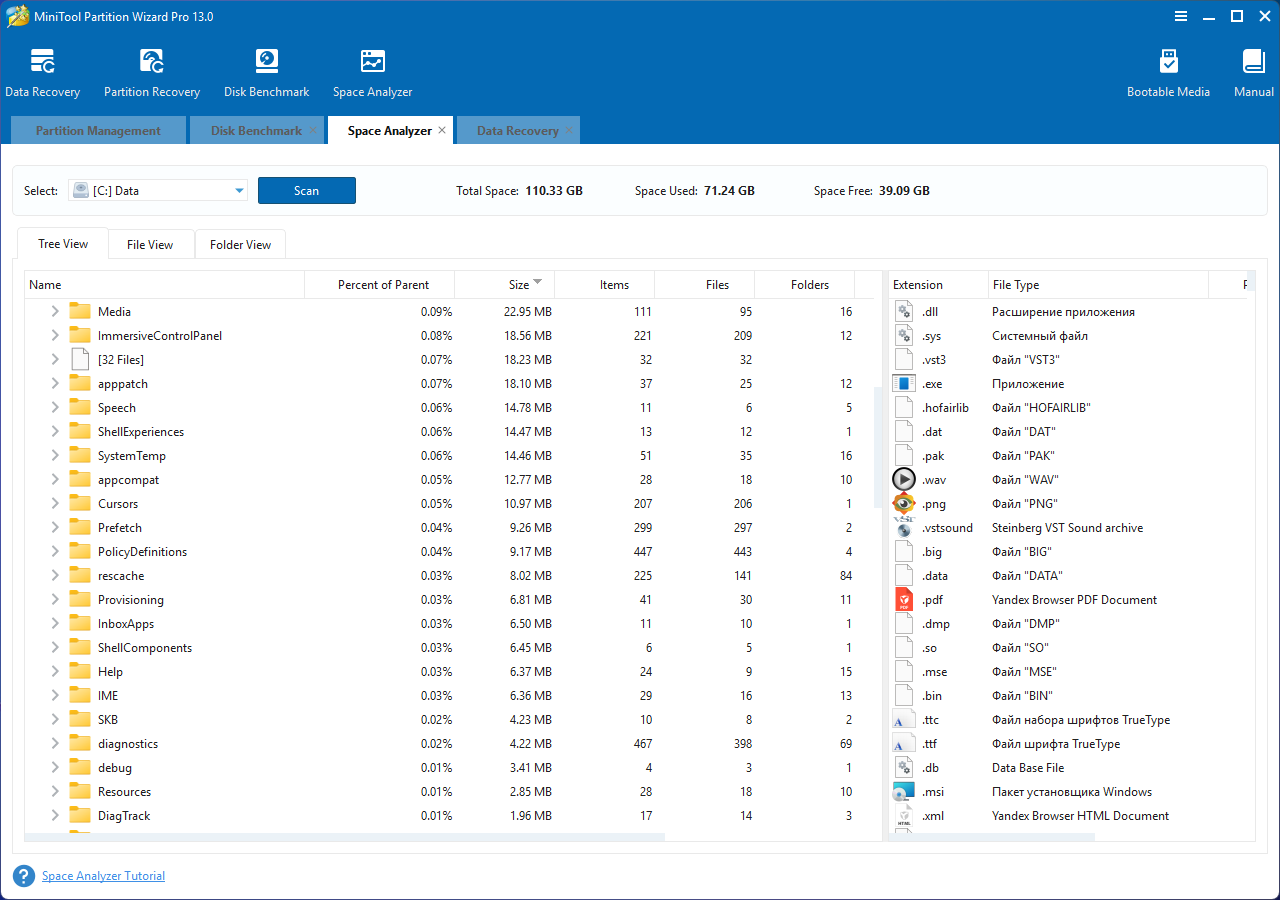Open the Data Recovery toolbar icon
1280x900 pixels.
coord(43,62)
